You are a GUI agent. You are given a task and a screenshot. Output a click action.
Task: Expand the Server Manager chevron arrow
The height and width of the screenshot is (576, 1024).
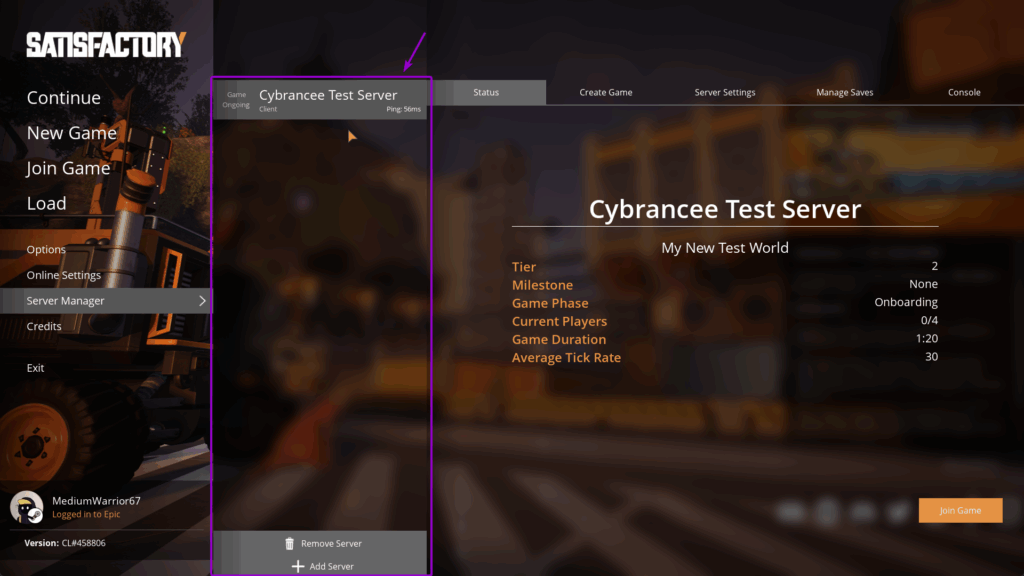(202, 300)
